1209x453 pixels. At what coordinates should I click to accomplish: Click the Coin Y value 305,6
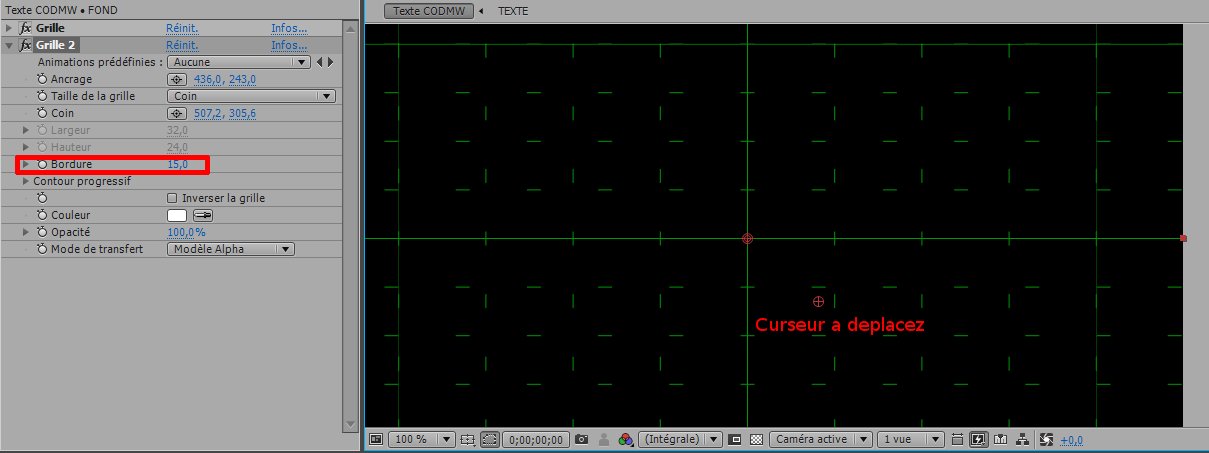point(243,113)
